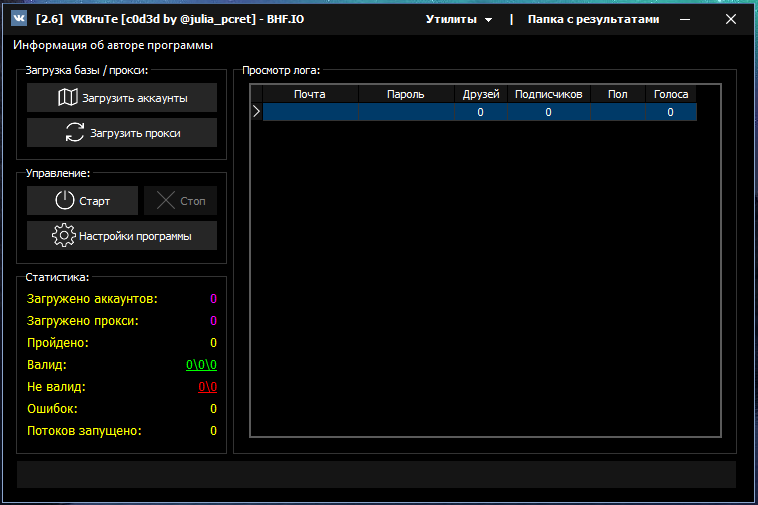Click the row selector arrow in log table

coord(256,112)
